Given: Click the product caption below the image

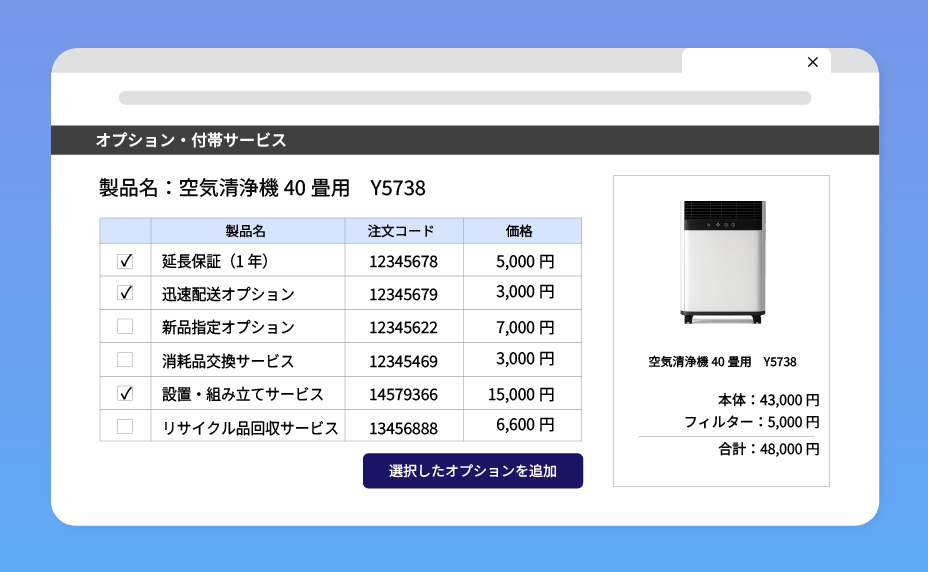Looking at the screenshot, I should click(722, 362).
